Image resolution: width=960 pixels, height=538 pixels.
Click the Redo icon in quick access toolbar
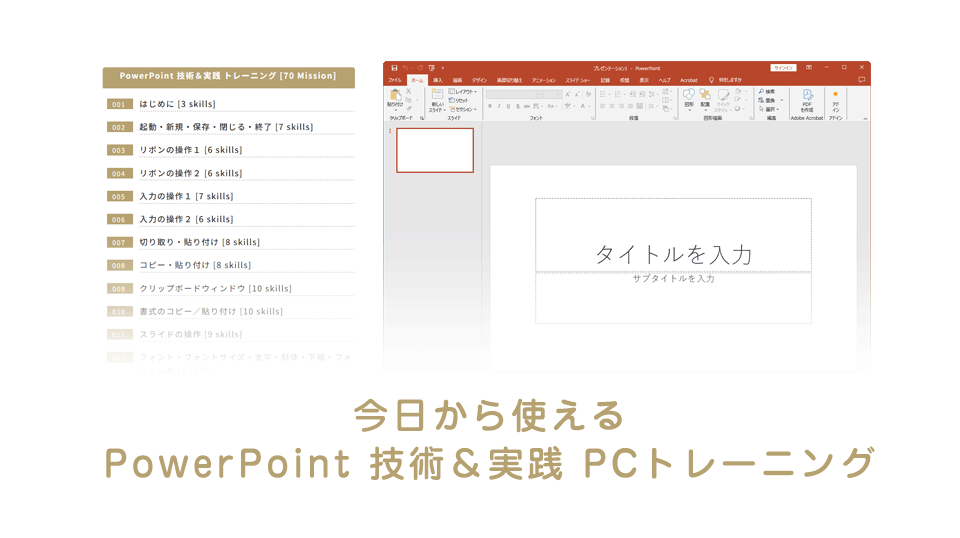[x=420, y=68]
